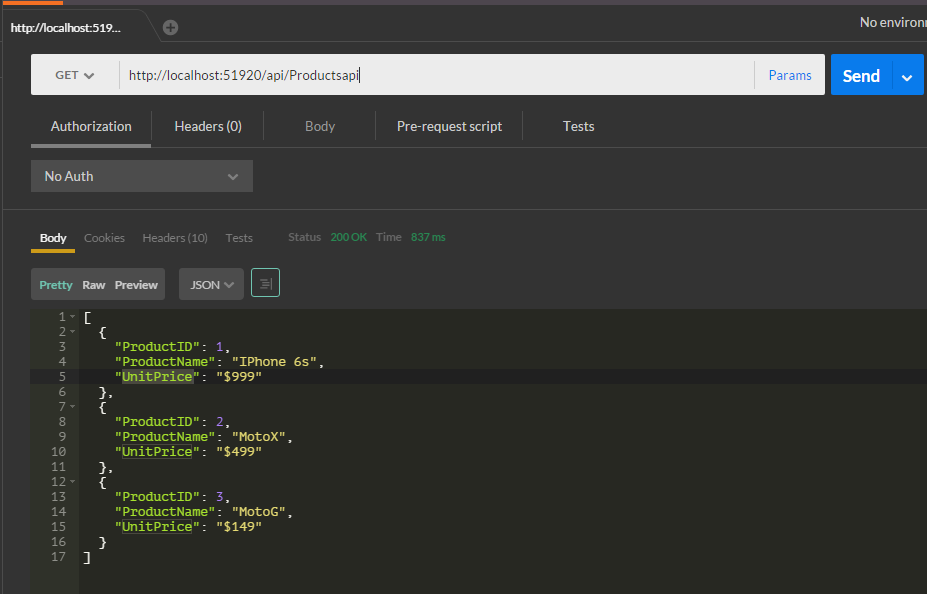Open the Send button dropdown arrow
927x594 pixels.
click(x=907, y=76)
